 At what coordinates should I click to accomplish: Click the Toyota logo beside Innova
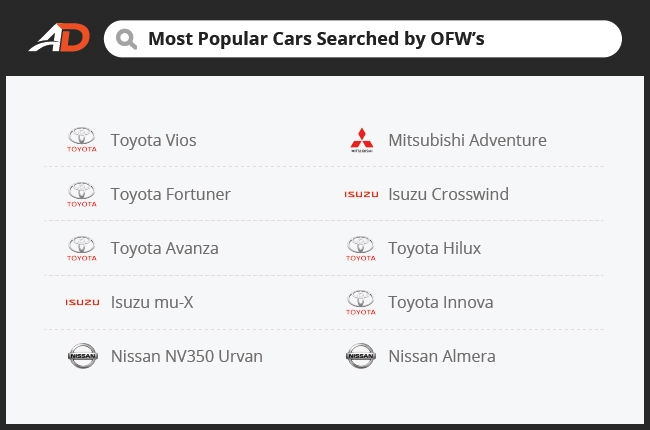tap(361, 302)
